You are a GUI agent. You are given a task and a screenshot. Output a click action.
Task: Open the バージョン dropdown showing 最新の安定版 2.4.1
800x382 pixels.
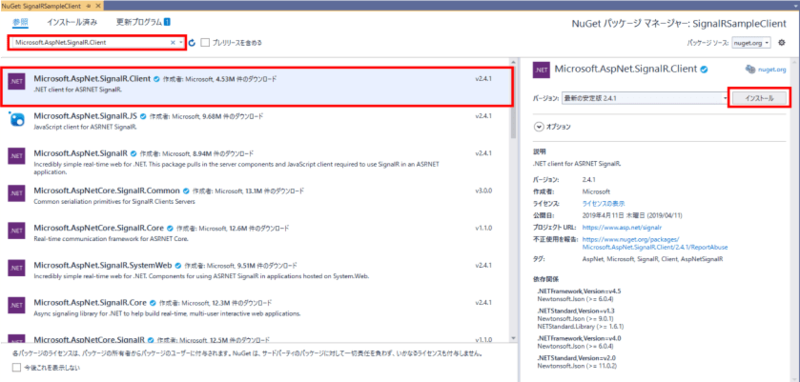[x=645, y=98]
